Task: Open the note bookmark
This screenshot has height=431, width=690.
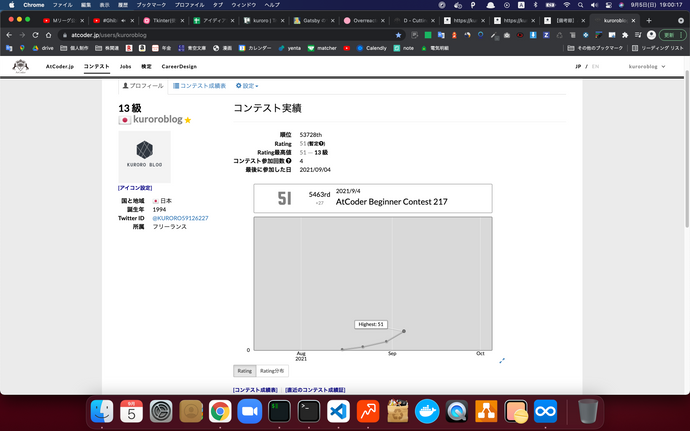Action: click(404, 48)
